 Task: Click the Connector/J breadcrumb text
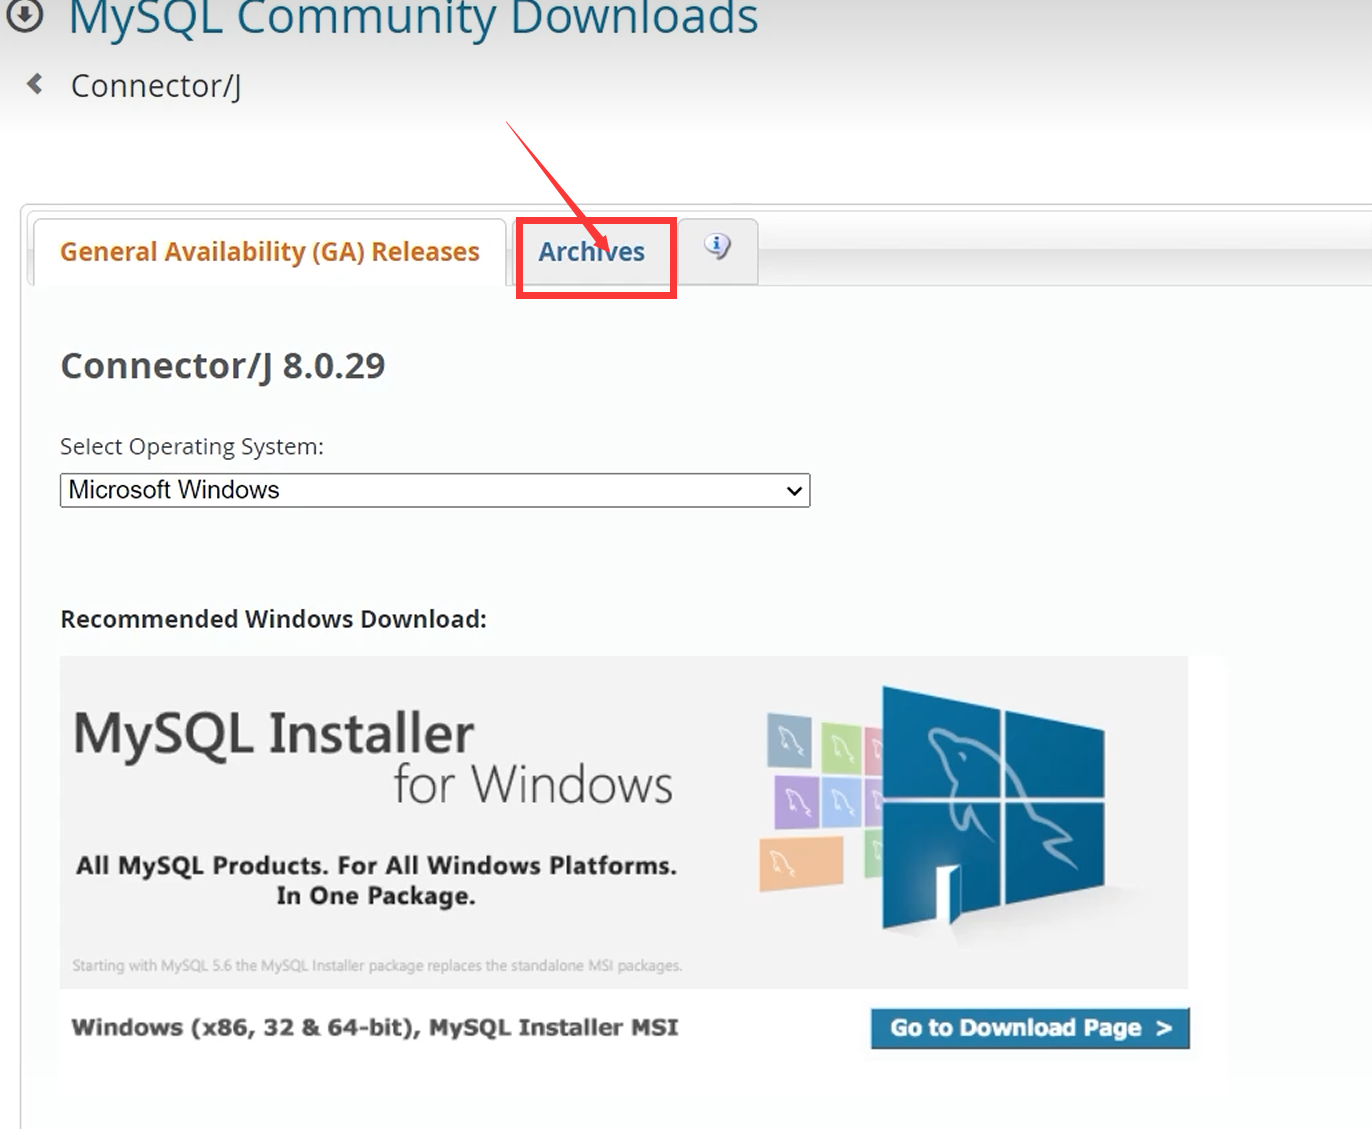tap(156, 86)
